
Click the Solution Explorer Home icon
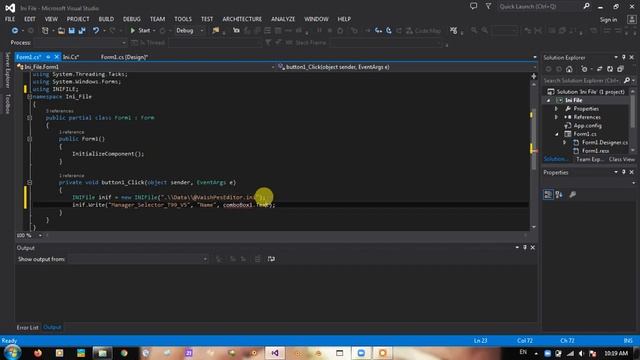click(x=569, y=69)
